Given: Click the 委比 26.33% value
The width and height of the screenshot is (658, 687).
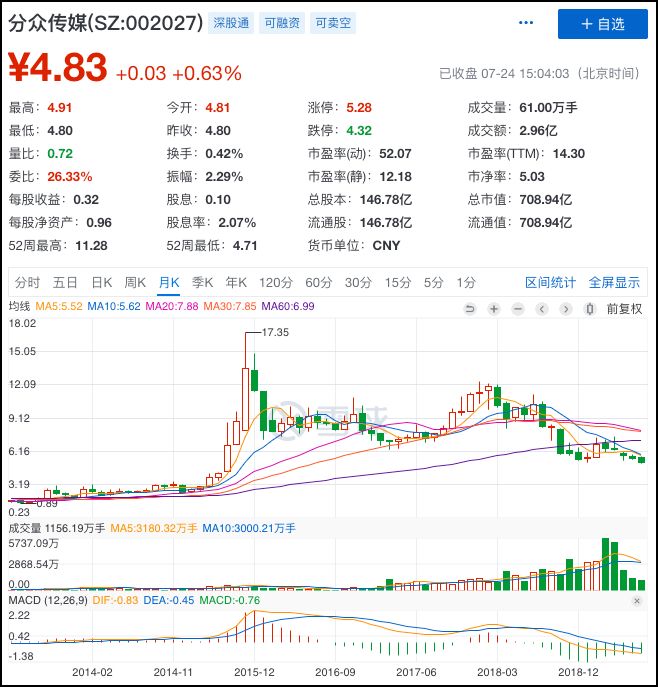Looking at the screenshot, I should click(x=70, y=177).
